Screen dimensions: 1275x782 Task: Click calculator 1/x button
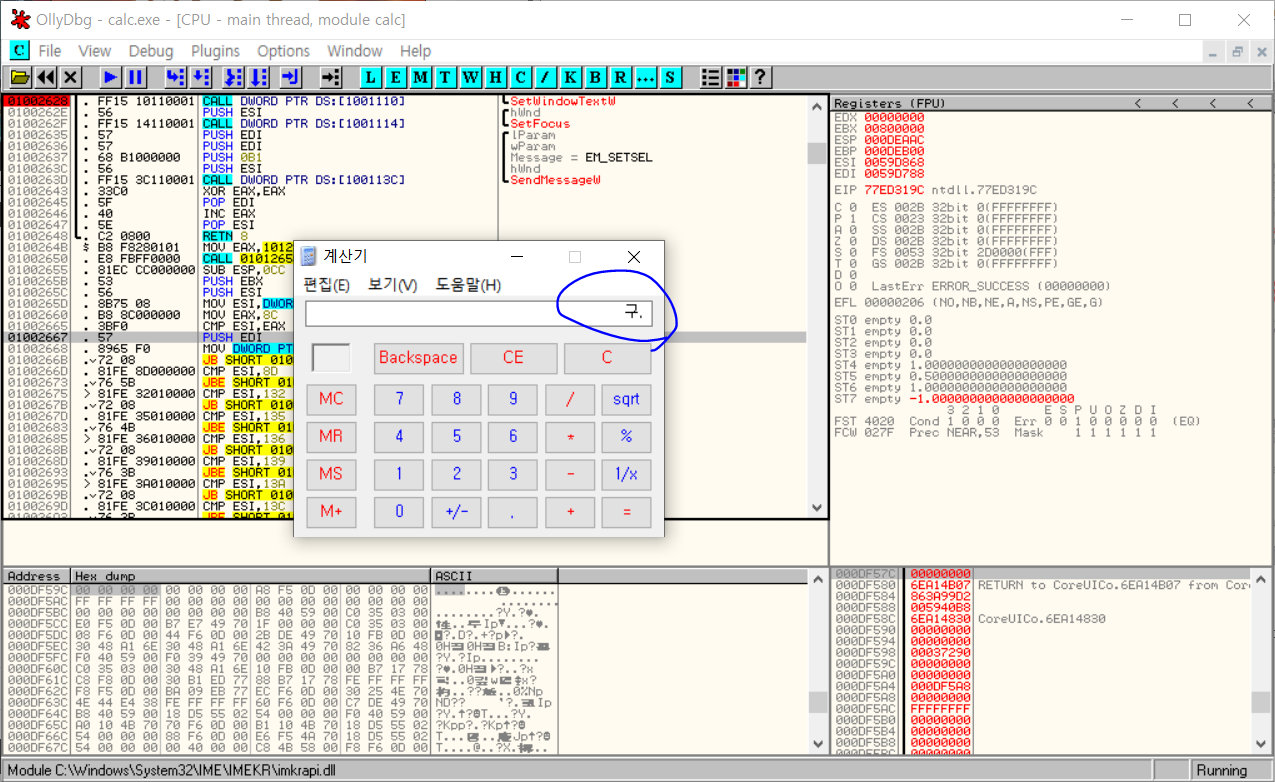626,474
